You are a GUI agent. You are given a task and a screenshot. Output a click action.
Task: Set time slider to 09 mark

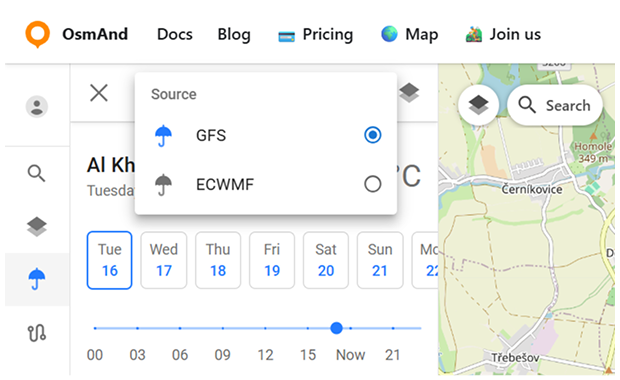(x=223, y=328)
